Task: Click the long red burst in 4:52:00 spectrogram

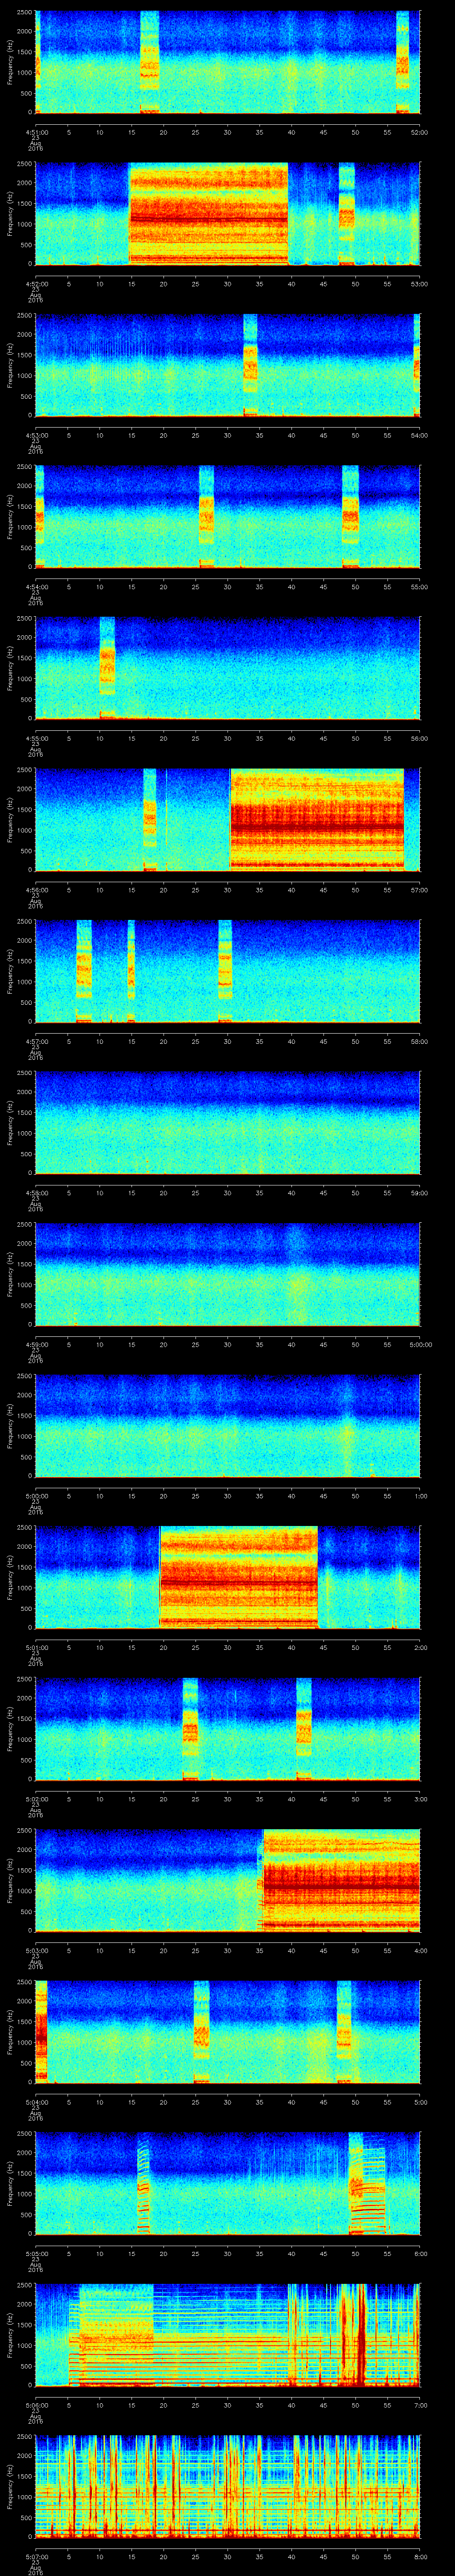Action: tap(208, 213)
